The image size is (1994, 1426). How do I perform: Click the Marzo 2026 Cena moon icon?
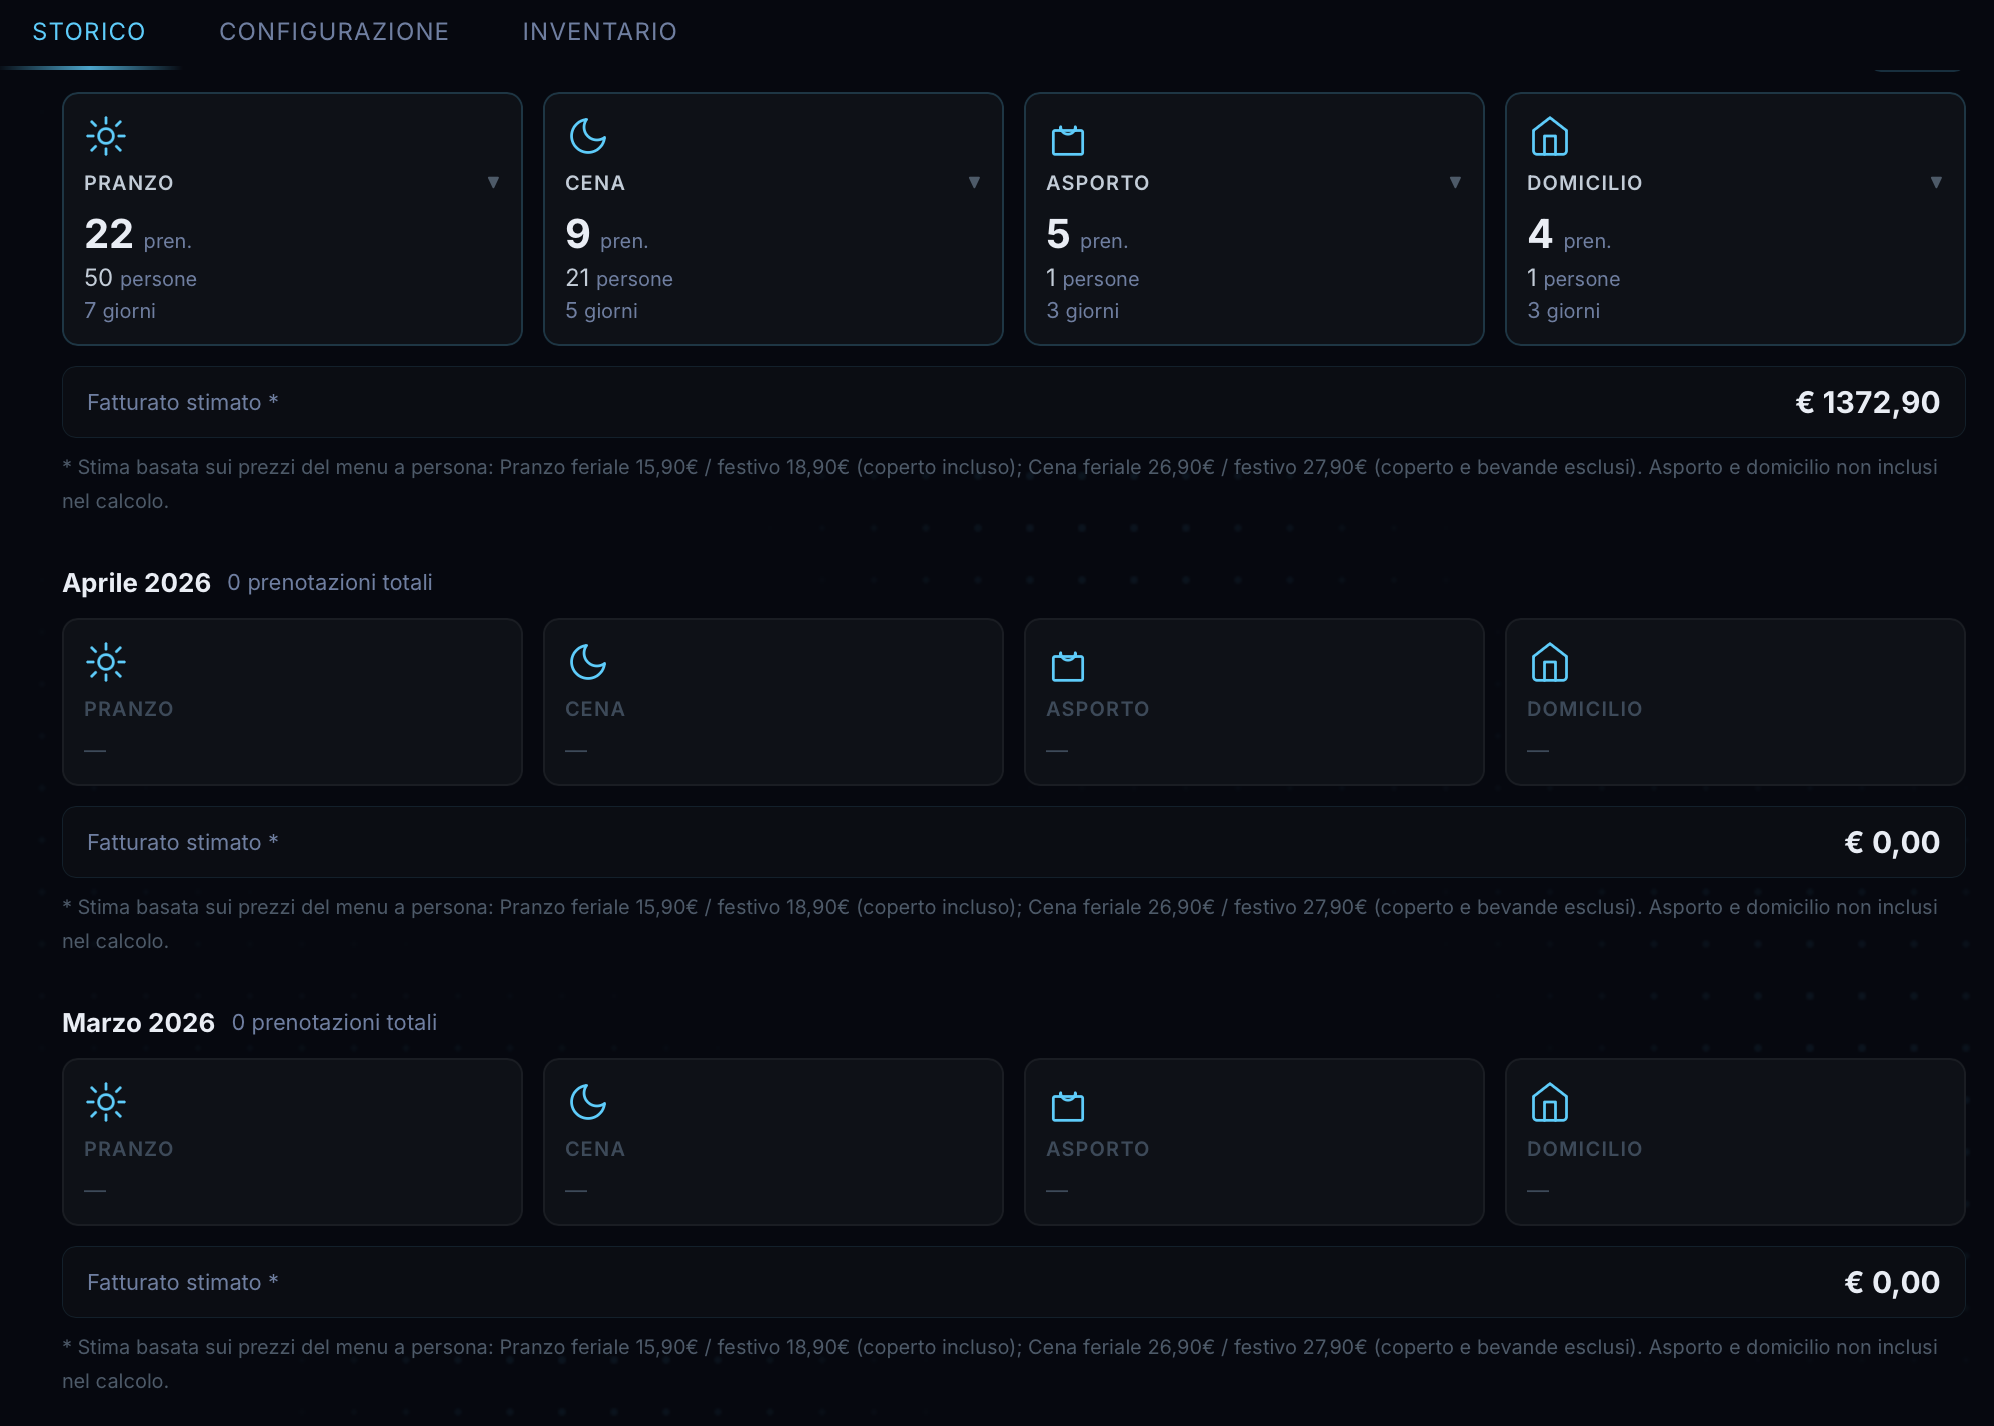(x=588, y=1102)
